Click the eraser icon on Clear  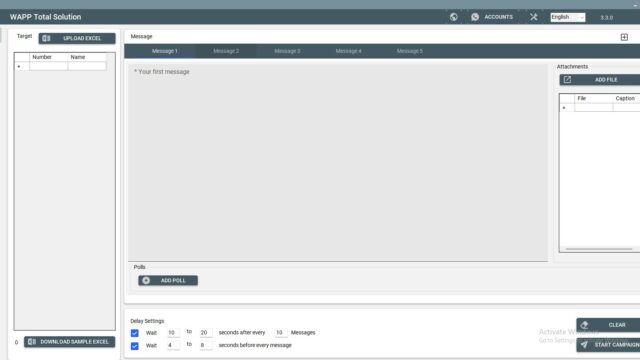pyautogui.click(x=584, y=325)
